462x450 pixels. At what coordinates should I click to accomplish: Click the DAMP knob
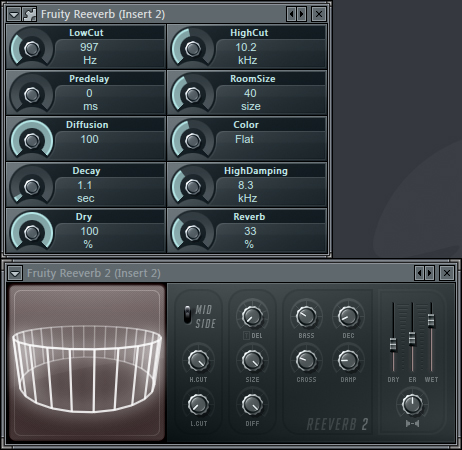(348, 360)
